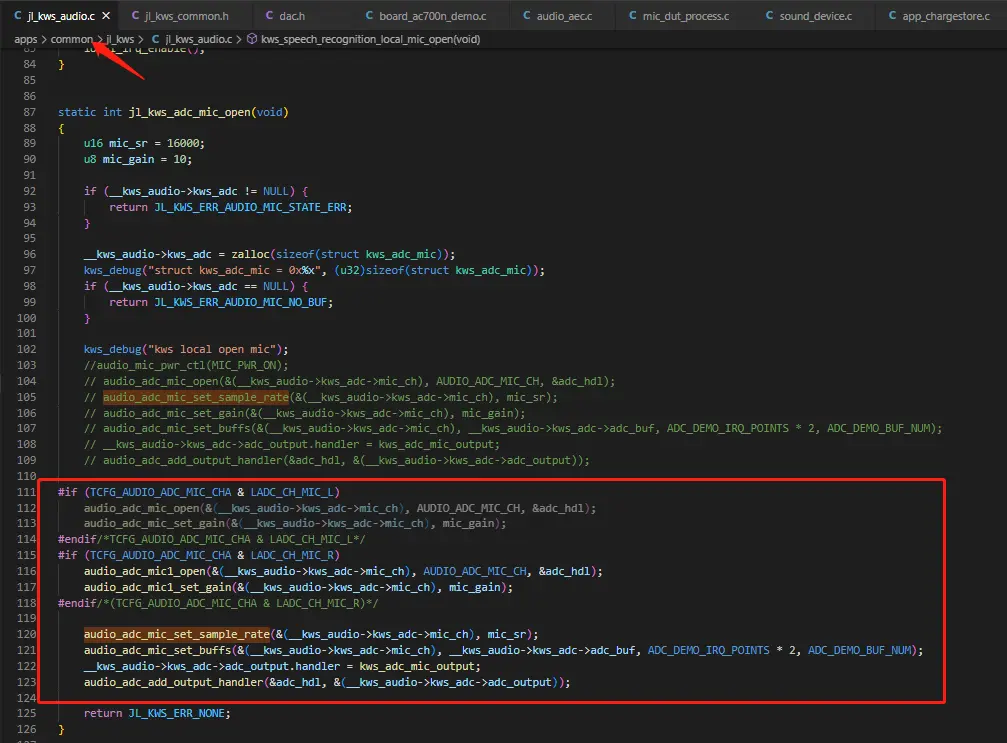Screen dimensions: 1007x743
Task: Click line number 111 in the gutter
Action: tap(26, 492)
